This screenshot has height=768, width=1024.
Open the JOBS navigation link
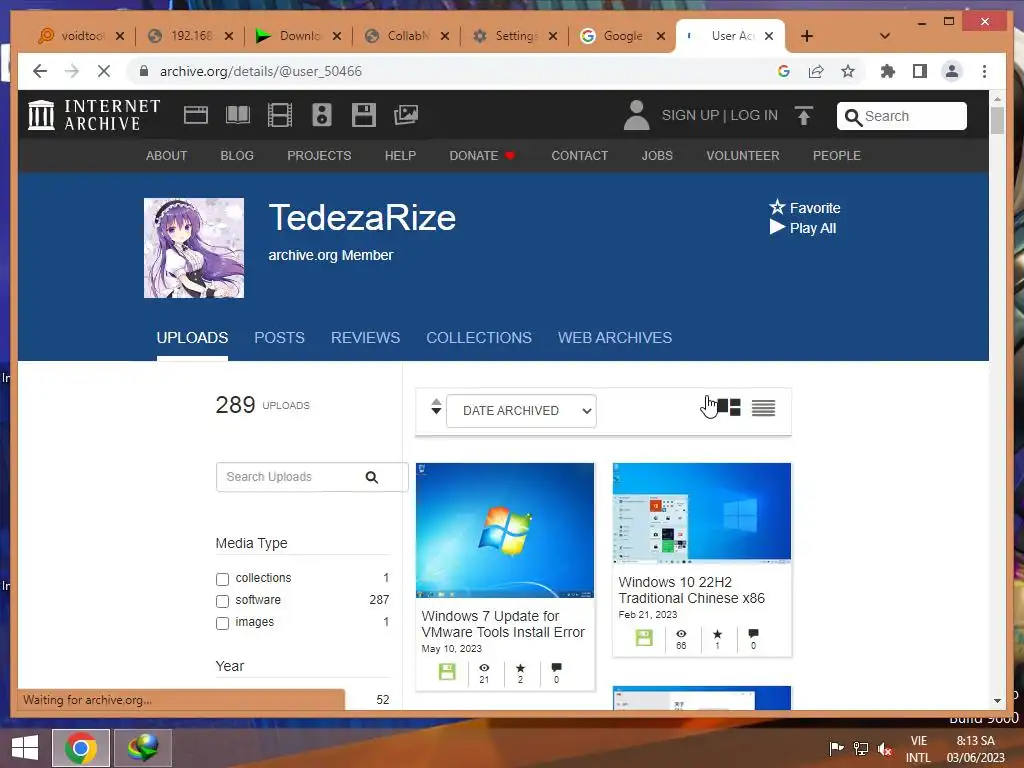(x=657, y=155)
